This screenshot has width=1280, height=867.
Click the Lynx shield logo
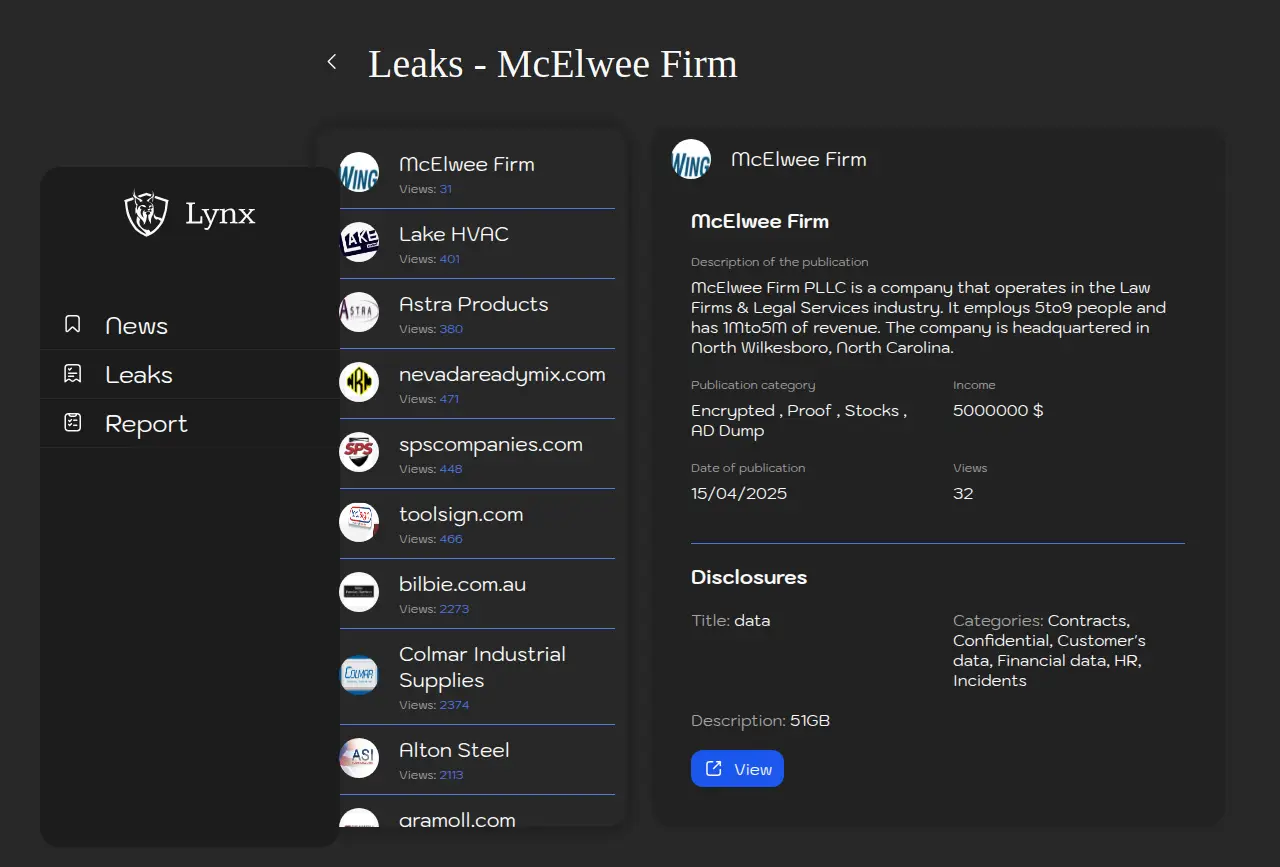[x=146, y=213]
